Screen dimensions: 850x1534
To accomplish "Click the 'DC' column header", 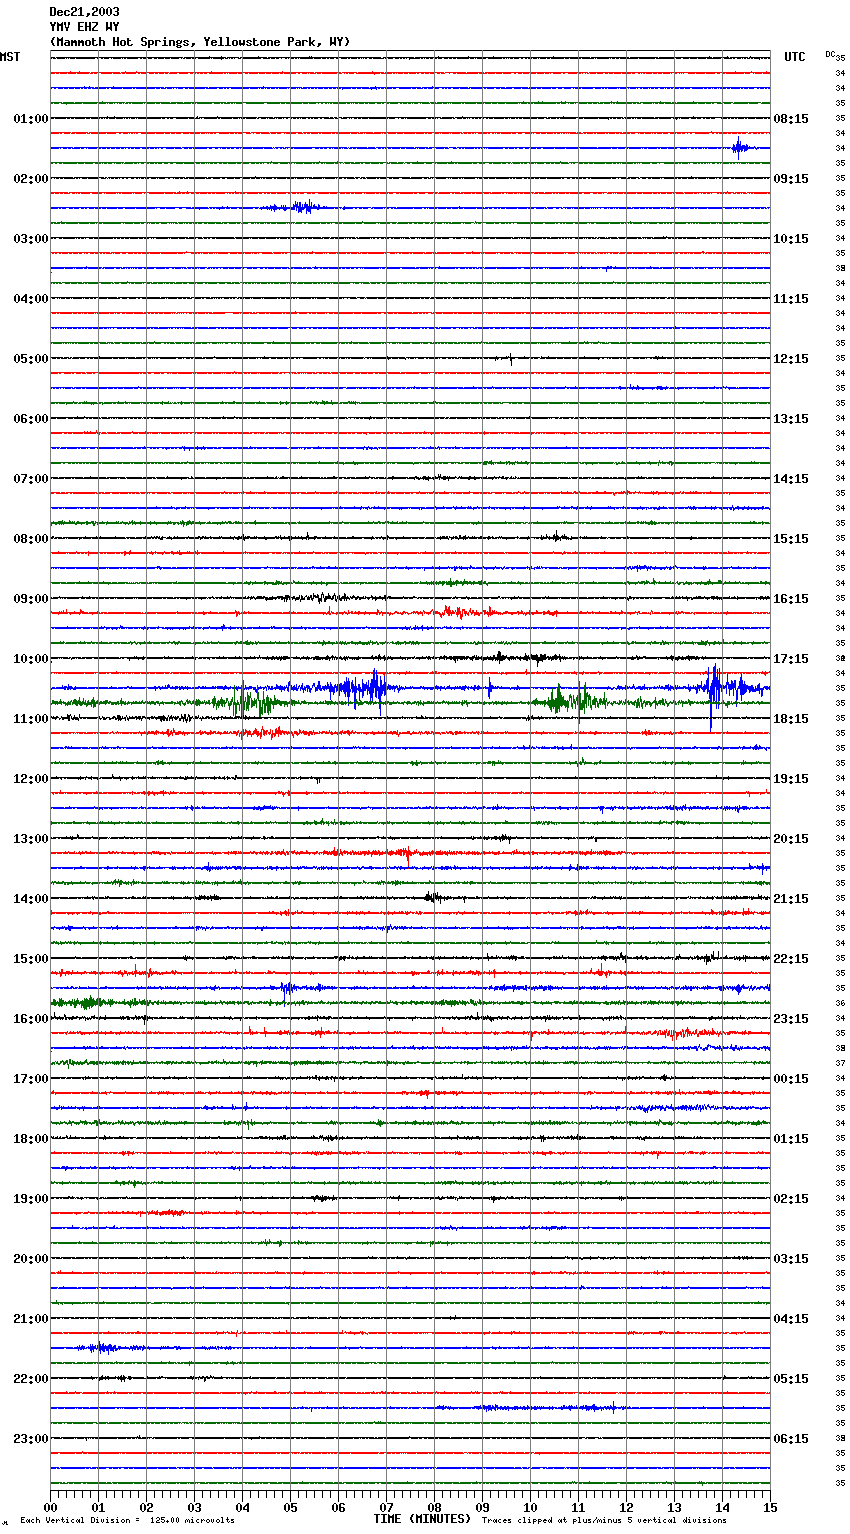I will 829,54.
